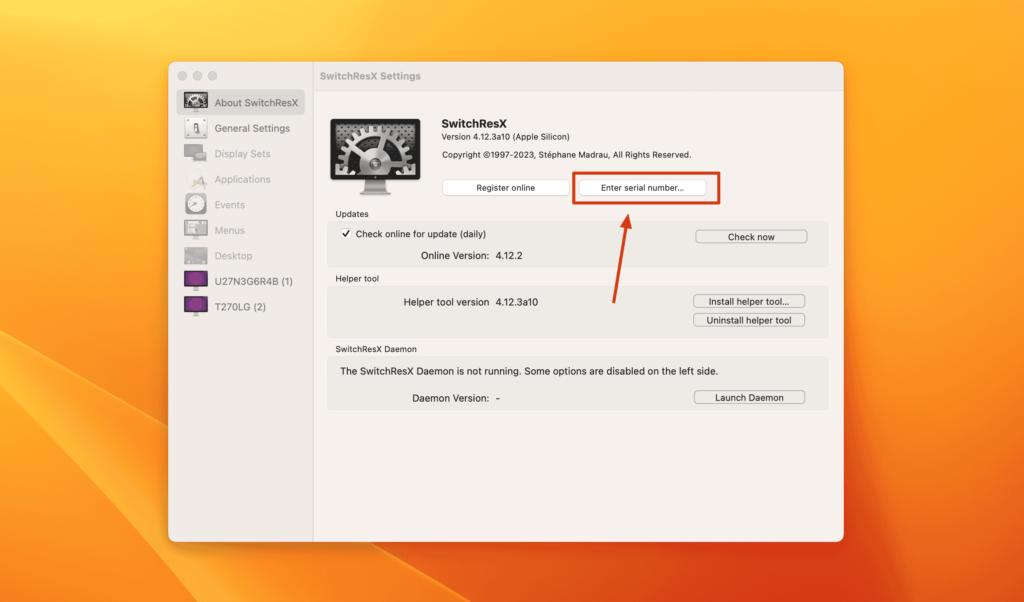
Task: Click 'Enter serial number…'
Action: pyautogui.click(x=644, y=187)
